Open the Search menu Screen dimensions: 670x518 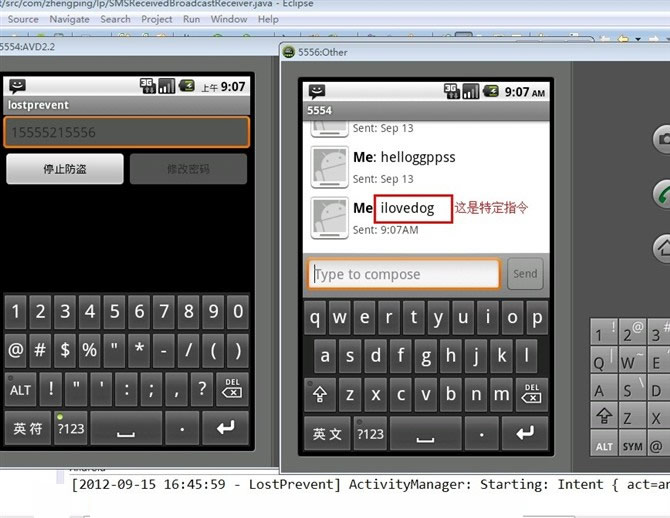pyautogui.click(x=115, y=19)
